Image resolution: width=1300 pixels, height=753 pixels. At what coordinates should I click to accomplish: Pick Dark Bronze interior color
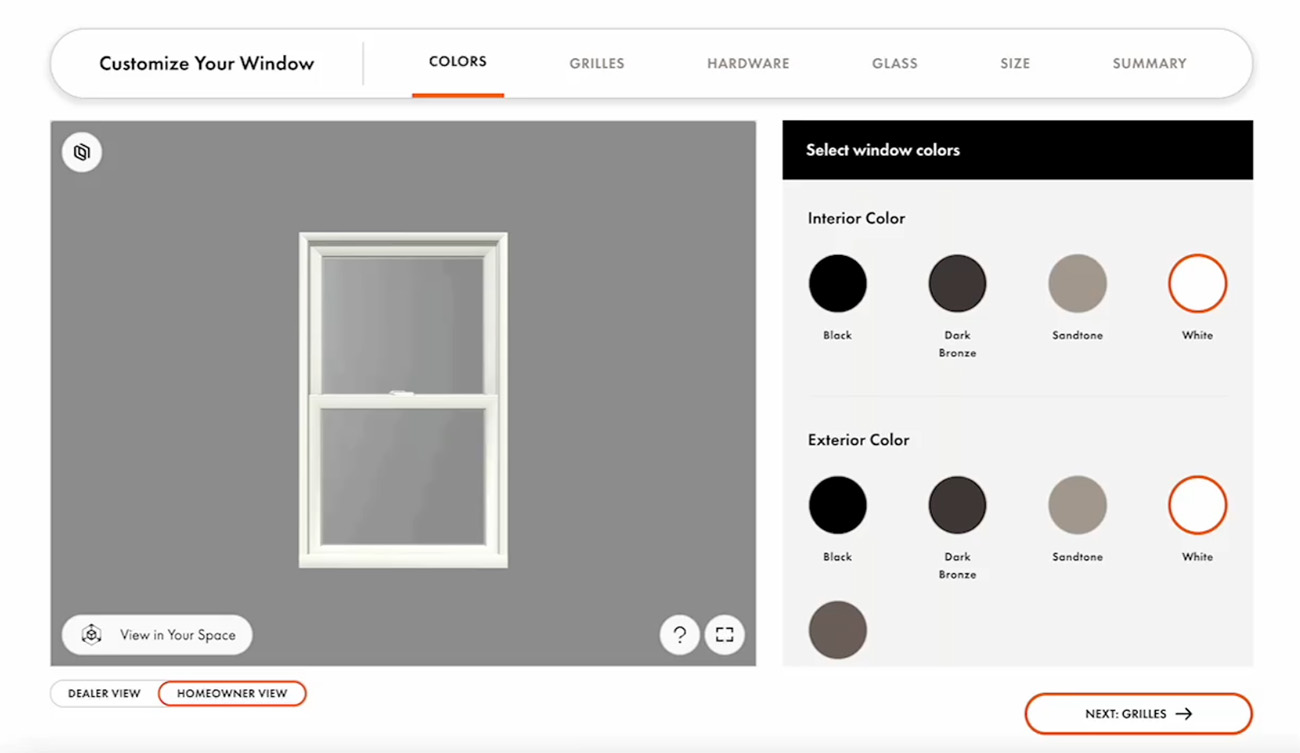[957, 283]
